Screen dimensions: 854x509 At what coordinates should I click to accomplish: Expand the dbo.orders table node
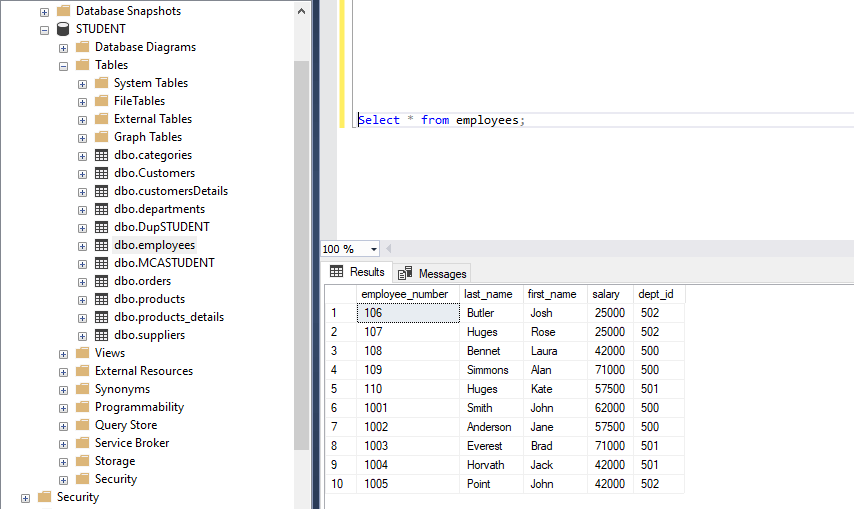[x=82, y=282]
